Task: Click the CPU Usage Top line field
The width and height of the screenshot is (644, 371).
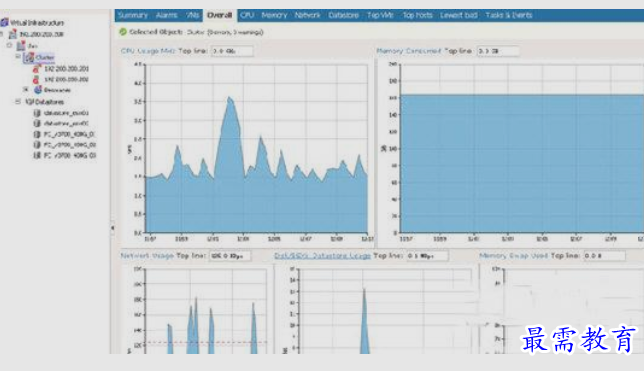Action: (x=232, y=51)
